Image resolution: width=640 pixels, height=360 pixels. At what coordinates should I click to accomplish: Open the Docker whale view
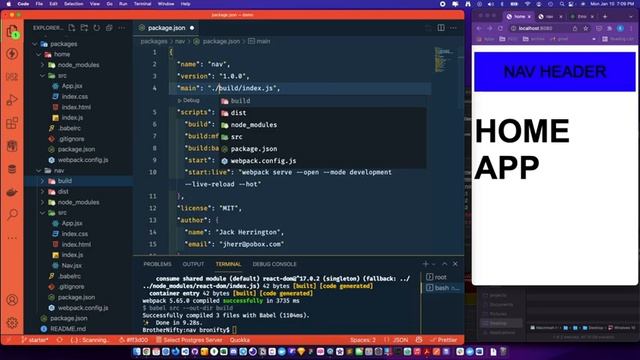pyautogui.click(x=12, y=192)
